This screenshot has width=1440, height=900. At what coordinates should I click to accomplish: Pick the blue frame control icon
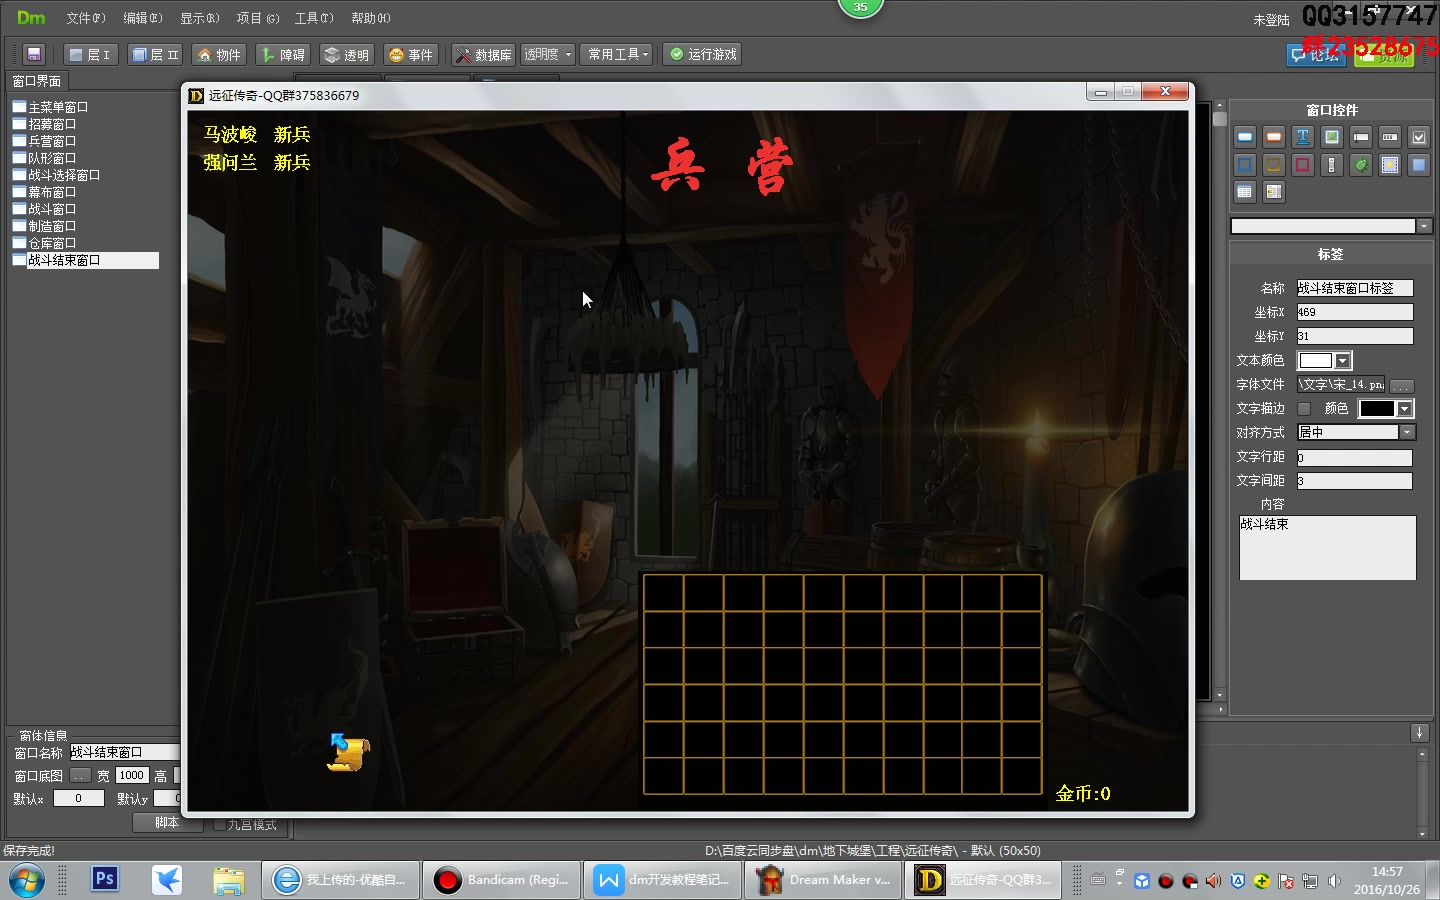(x=1244, y=165)
